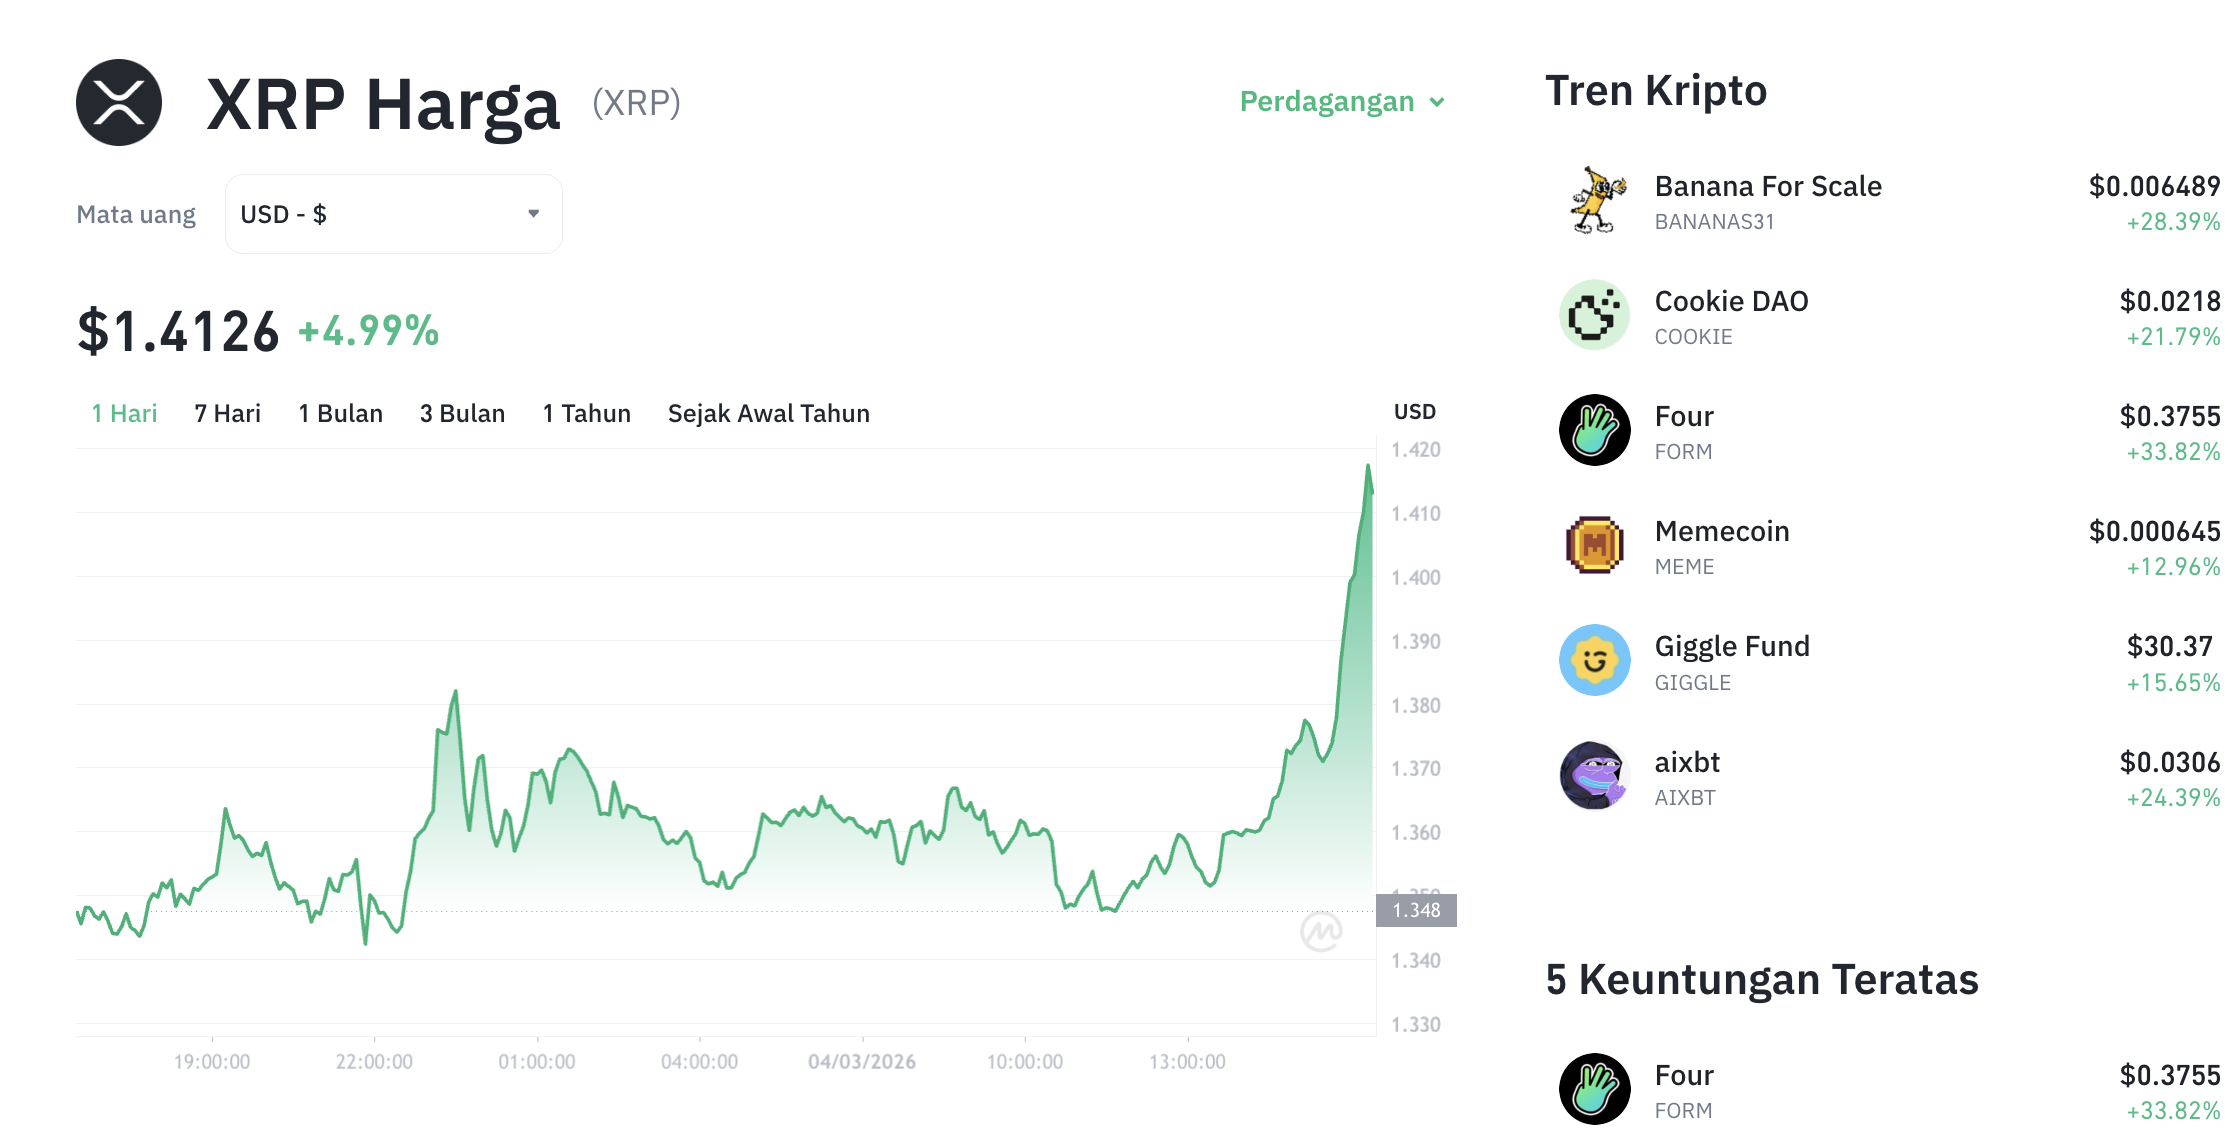Select the Four FORM hand icon
Screen dimensions: 2234x1148
1594,430
